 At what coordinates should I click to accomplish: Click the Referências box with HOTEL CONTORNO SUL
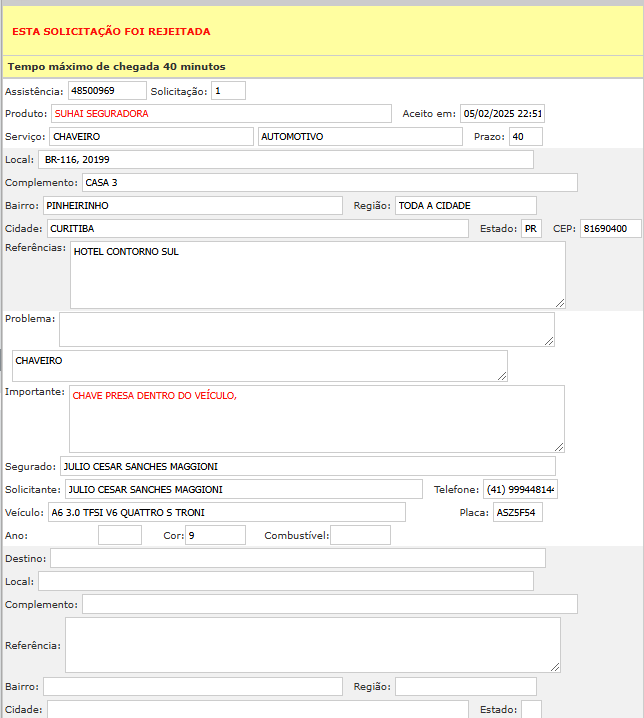click(x=317, y=275)
